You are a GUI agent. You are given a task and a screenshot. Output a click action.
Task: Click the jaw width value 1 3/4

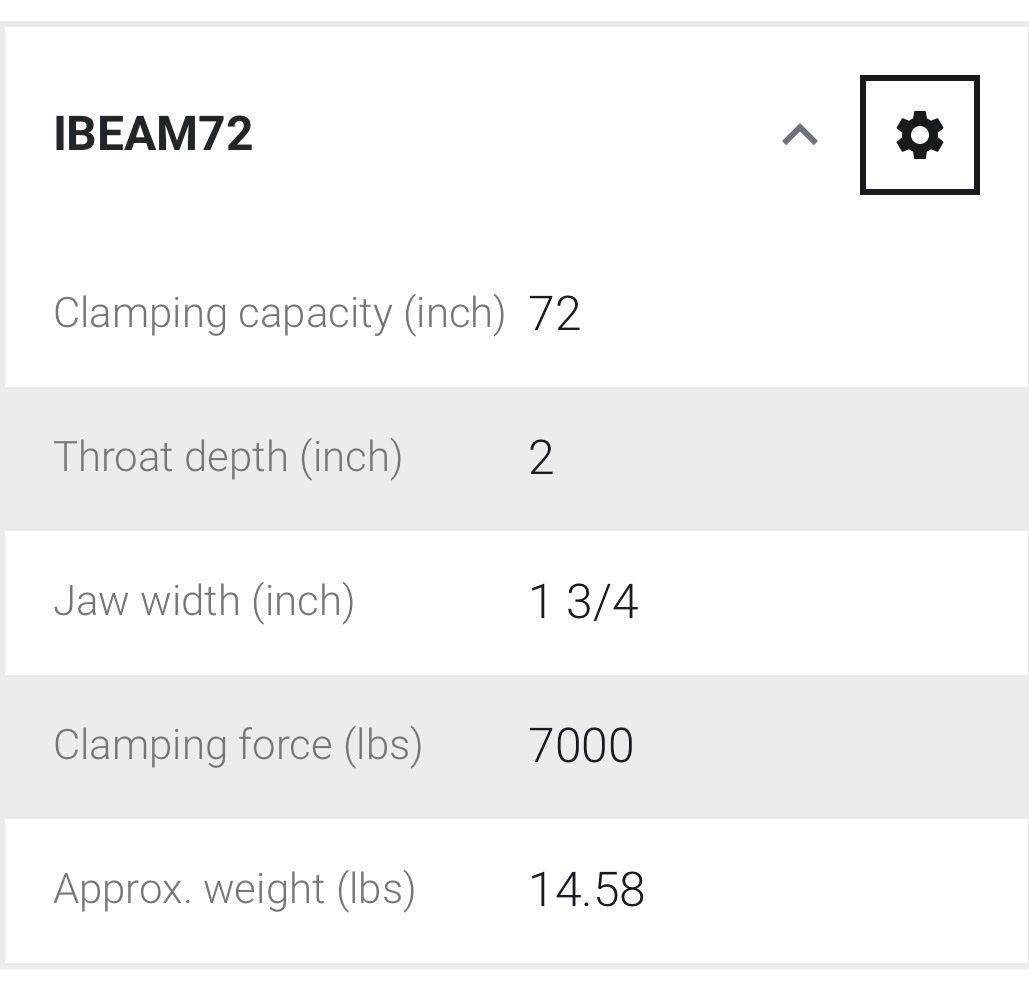583,603
